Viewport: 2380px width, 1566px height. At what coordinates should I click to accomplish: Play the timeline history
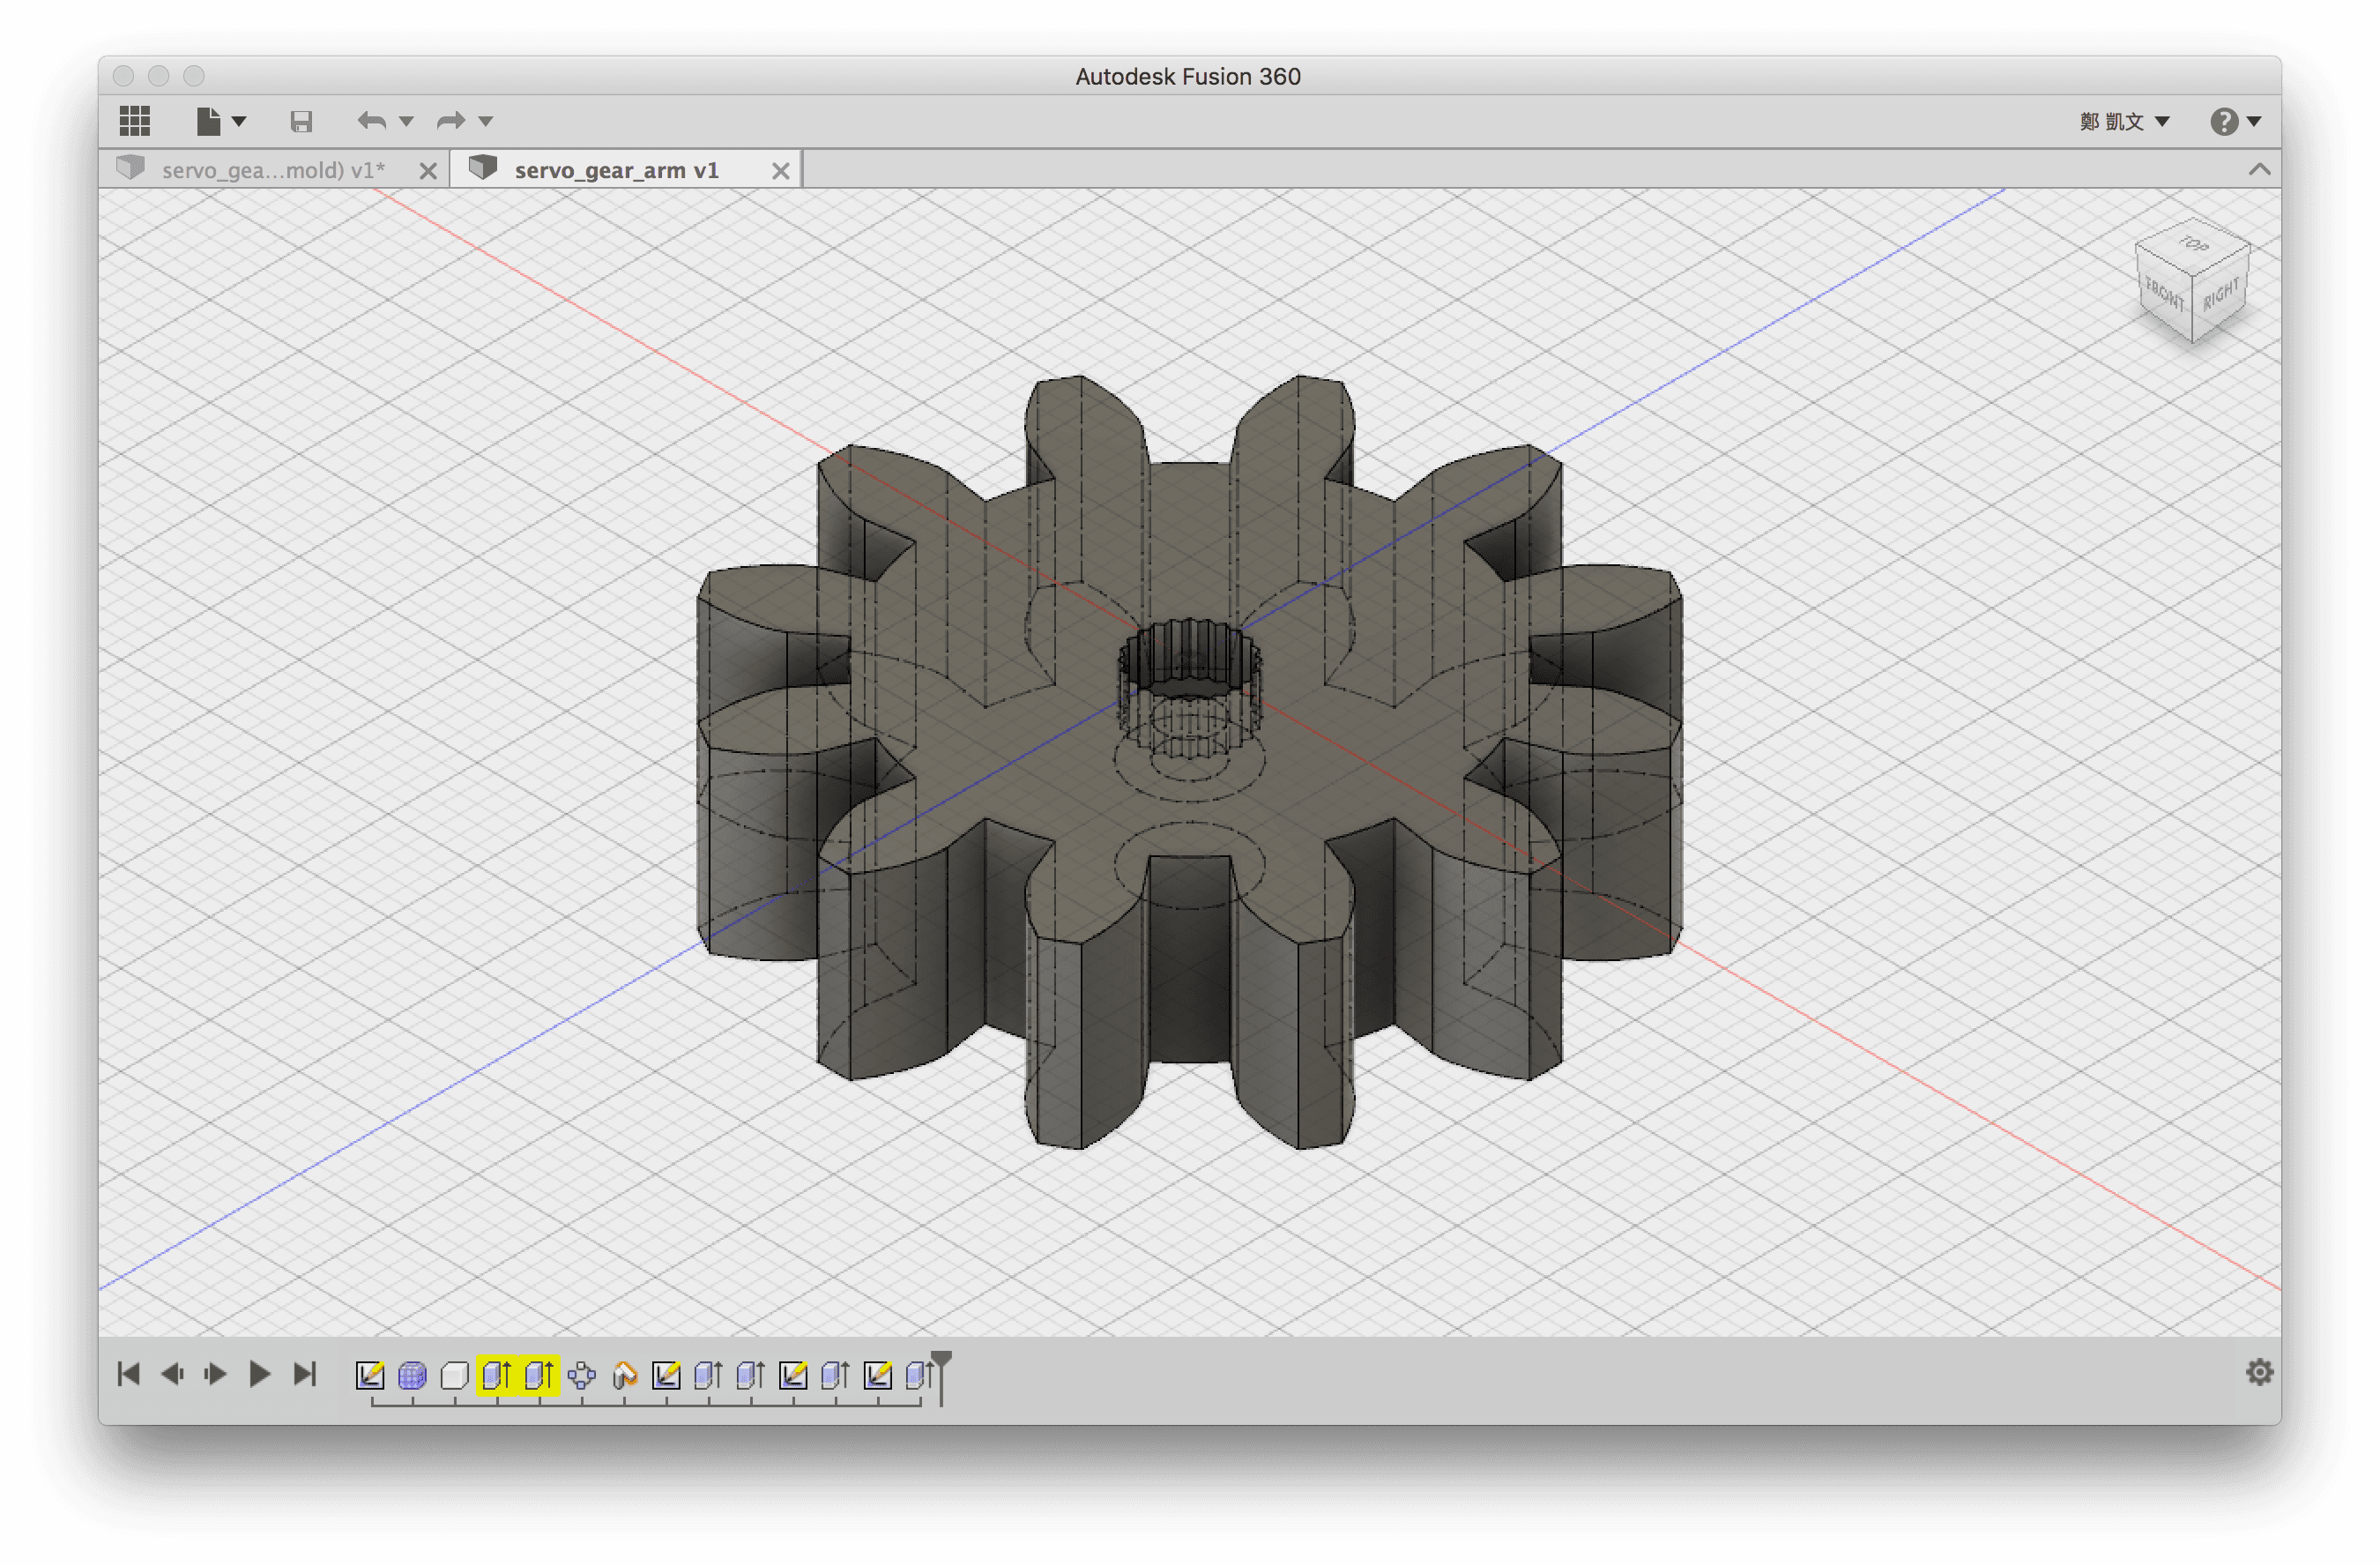pos(259,1374)
